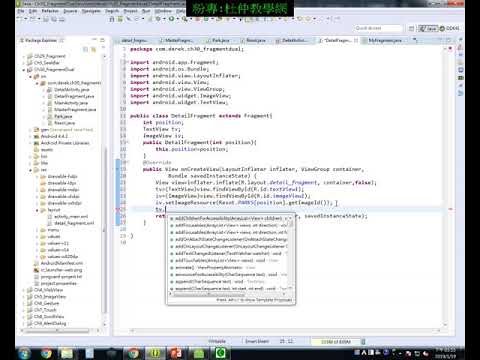Open the Windows Start button
Viewport: 480px width, 360px height.
tap(24, 353)
